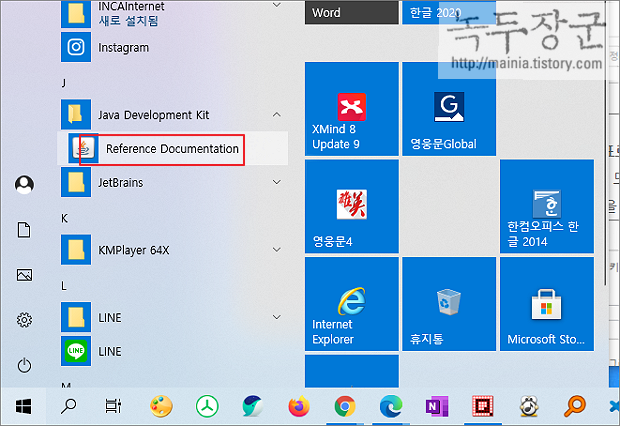Select the Java Development Kit folder entry
This screenshot has width=620, height=426.
[173, 115]
